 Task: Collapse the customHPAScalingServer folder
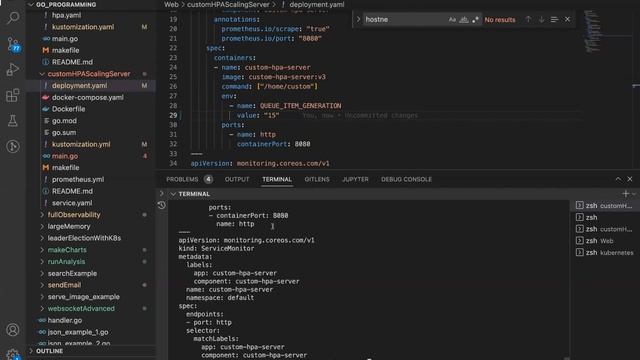(89, 74)
